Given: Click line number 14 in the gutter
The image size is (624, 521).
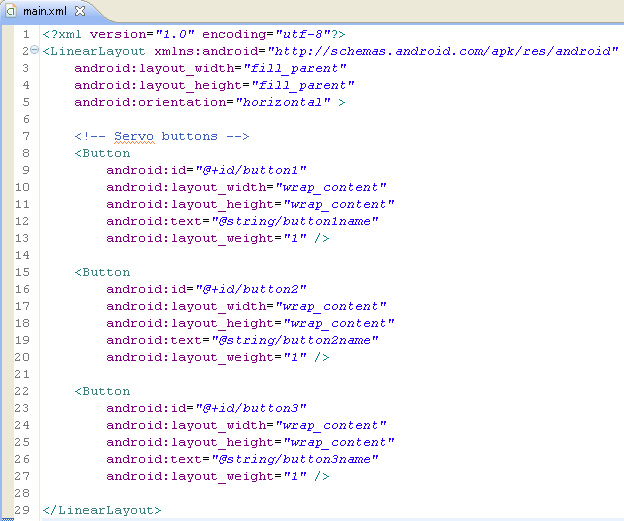Looking at the screenshot, I should point(22,255).
